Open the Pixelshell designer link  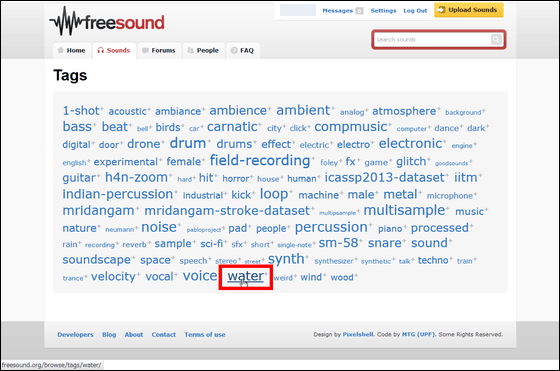click(x=358, y=335)
